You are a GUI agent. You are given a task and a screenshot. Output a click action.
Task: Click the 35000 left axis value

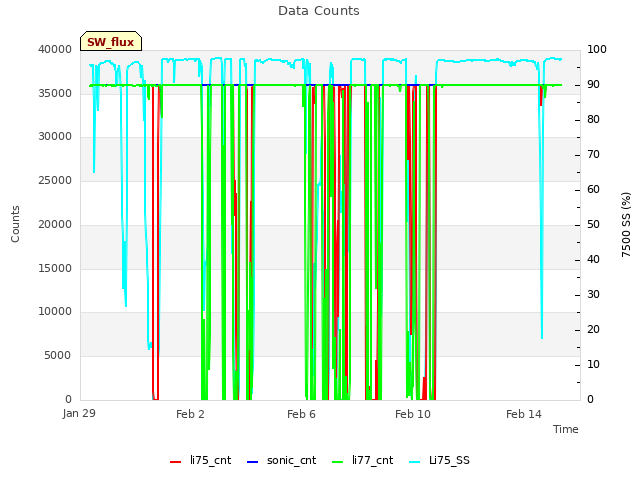55,93
